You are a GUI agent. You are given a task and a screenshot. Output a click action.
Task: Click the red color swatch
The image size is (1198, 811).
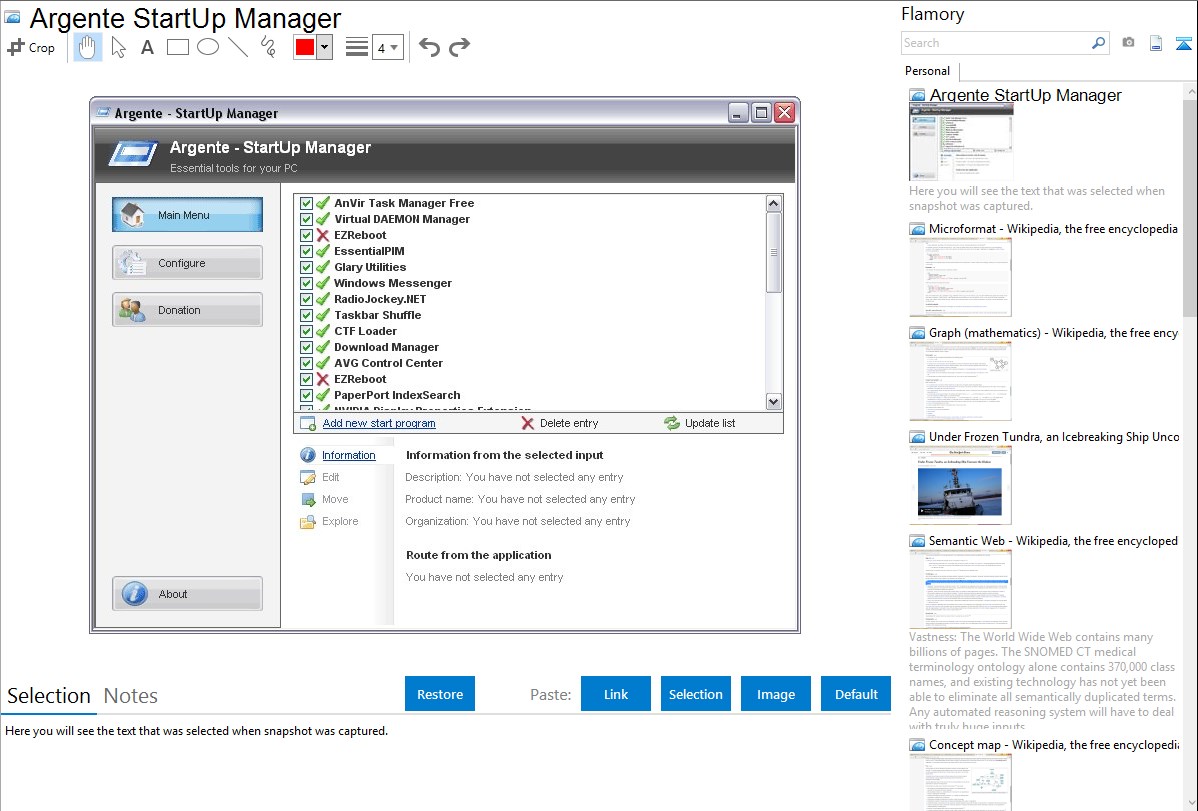[305, 47]
